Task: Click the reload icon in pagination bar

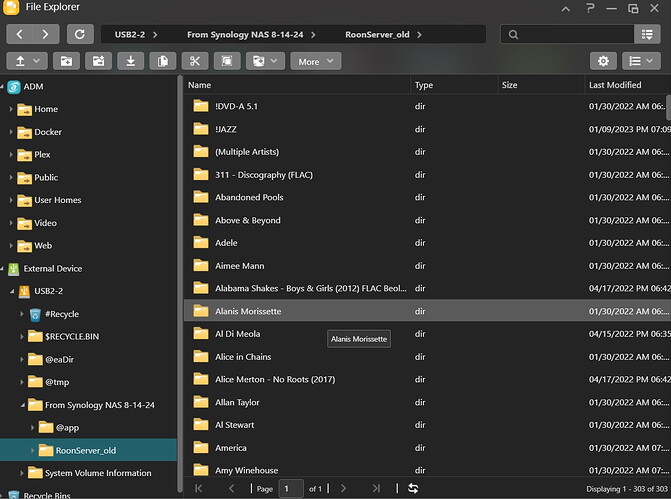Action: 413,488
